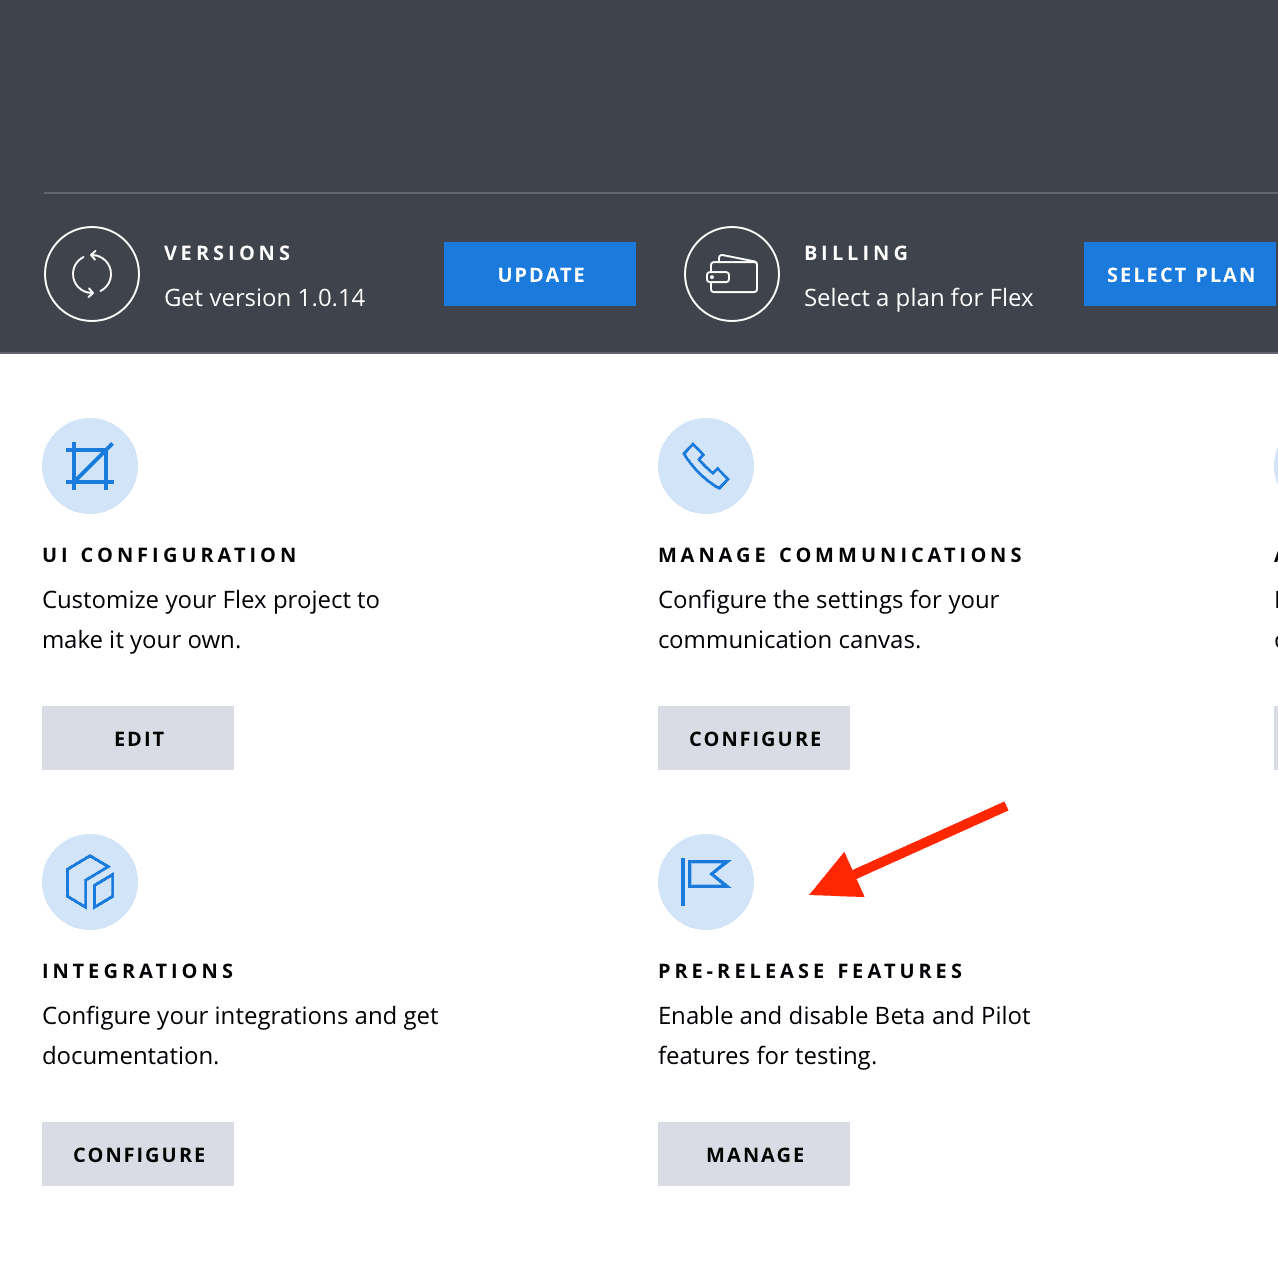Viewport: 1278px width, 1266px height.
Task: Click the Integrations cube icon
Action: tap(90, 882)
